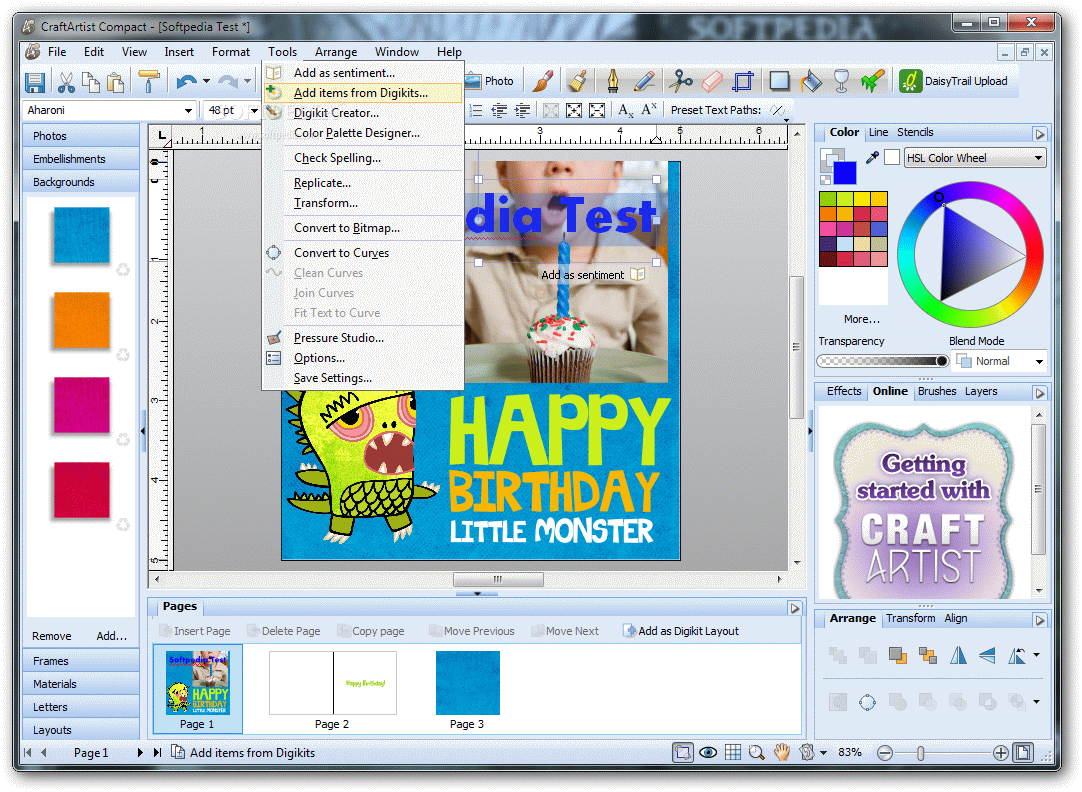Open the Frames category

click(81, 661)
